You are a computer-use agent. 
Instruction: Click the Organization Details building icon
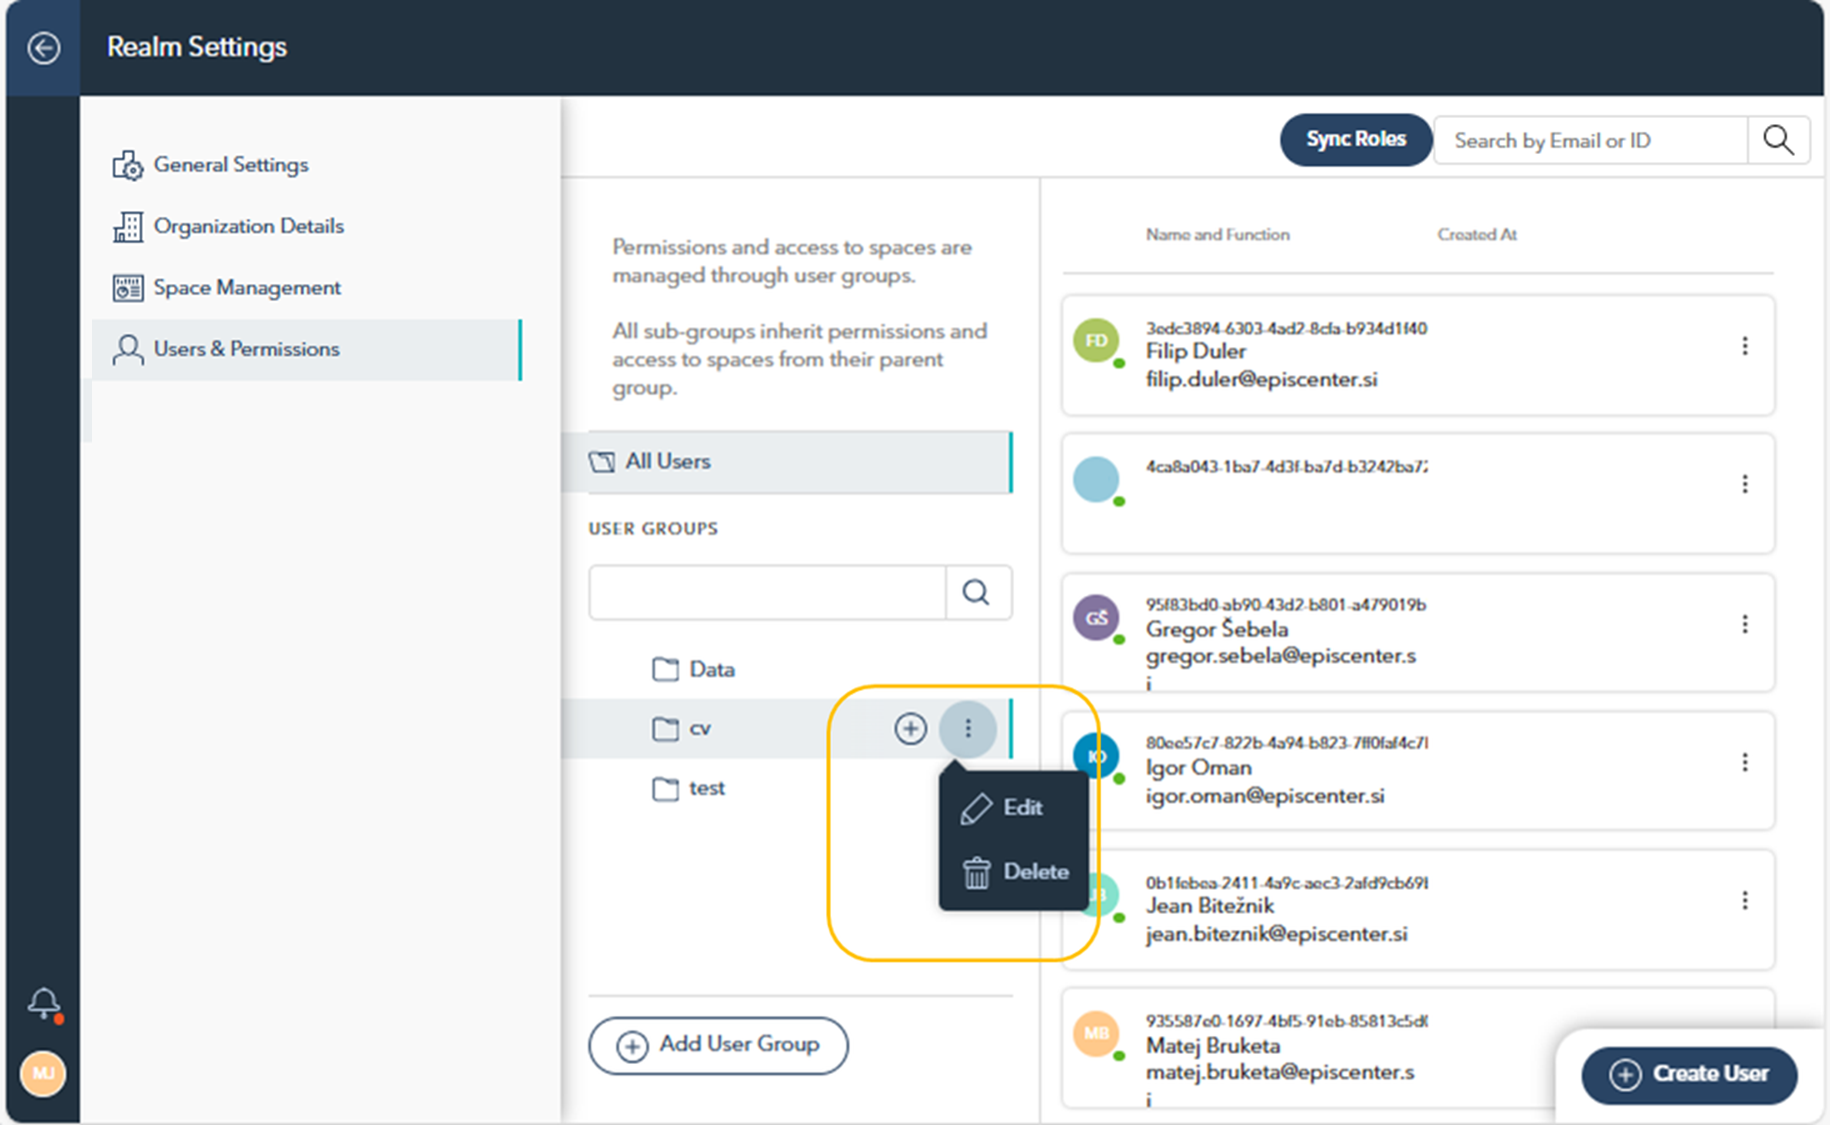coord(128,227)
